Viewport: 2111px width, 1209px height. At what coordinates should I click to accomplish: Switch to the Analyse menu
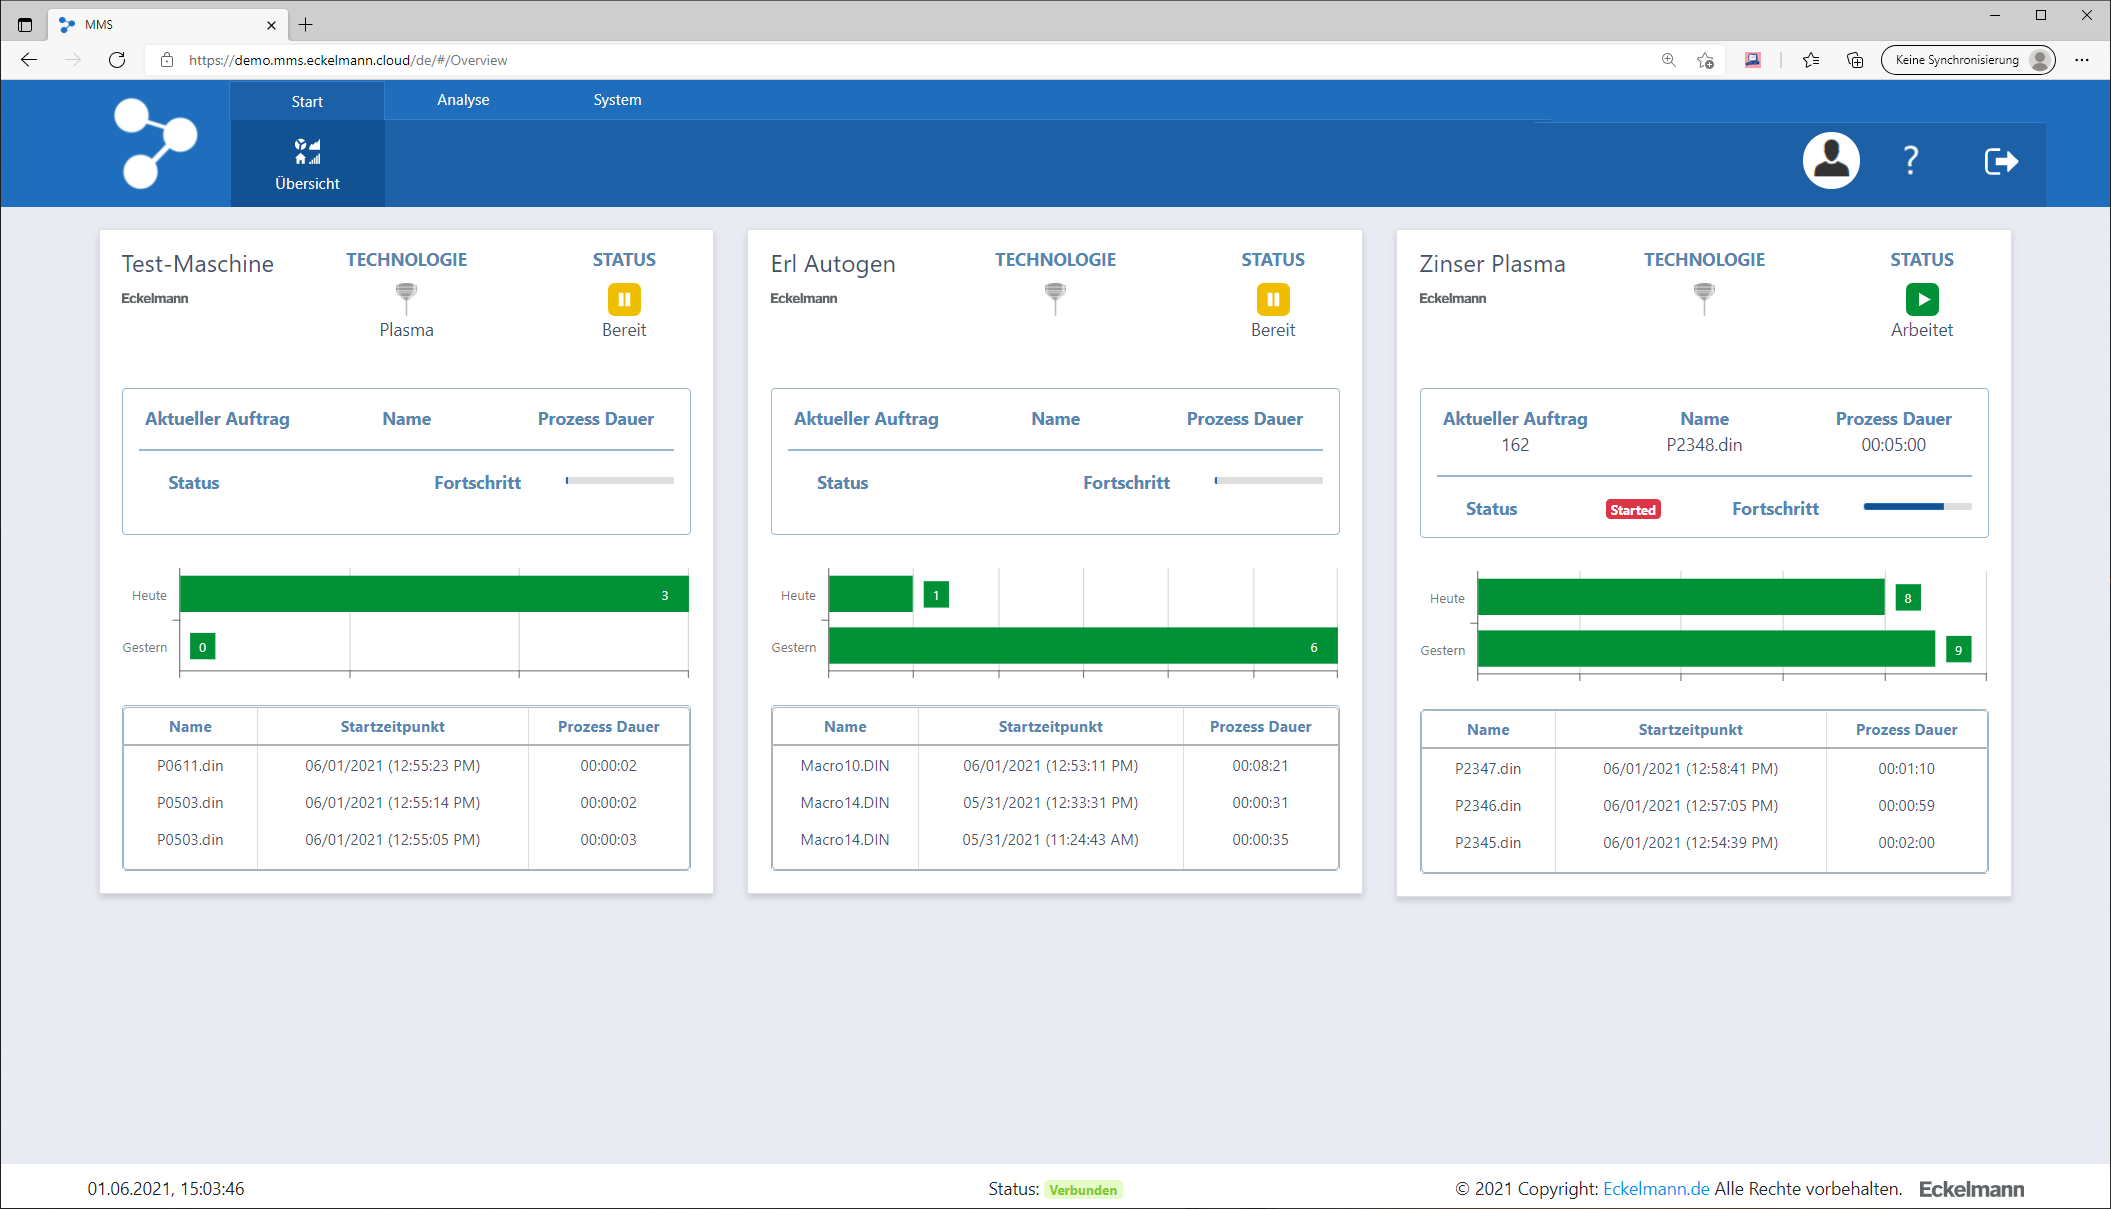pyautogui.click(x=462, y=100)
